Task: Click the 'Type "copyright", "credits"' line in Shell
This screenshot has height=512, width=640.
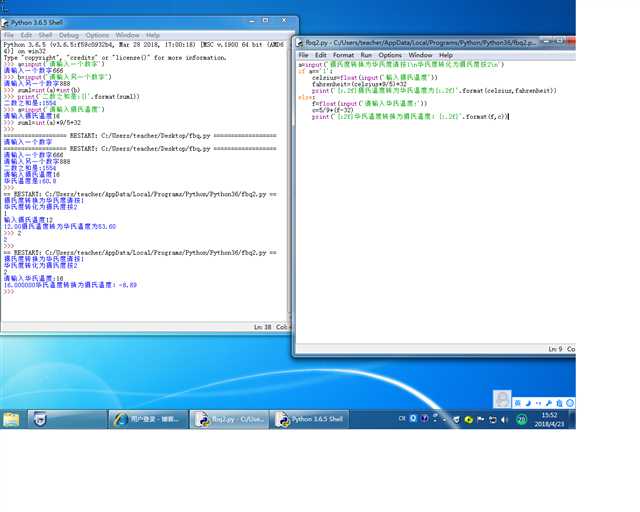Action: point(115,58)
